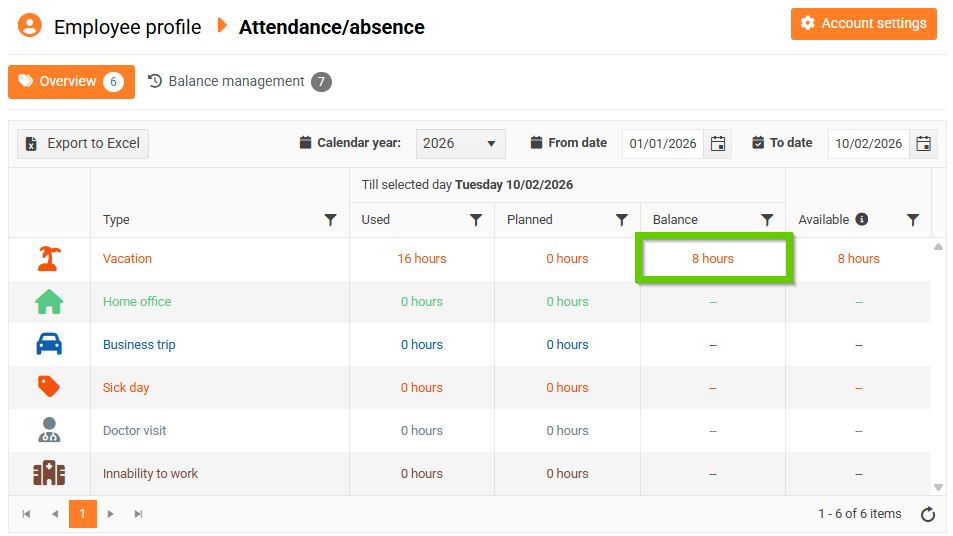Click the Home office house icon
The width and height of the screenshot is (953, 536).
click(48, 302)
